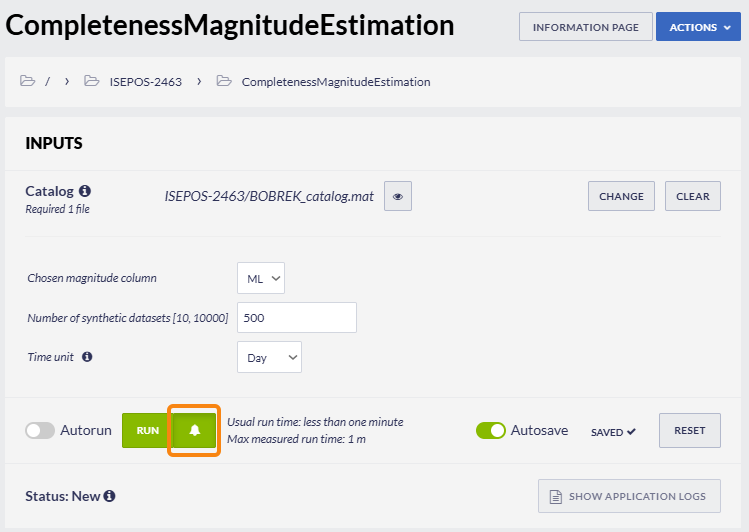Open the INFORMATION PAGE
Viewport: 749px width, 532px height.
pos(586,27)
